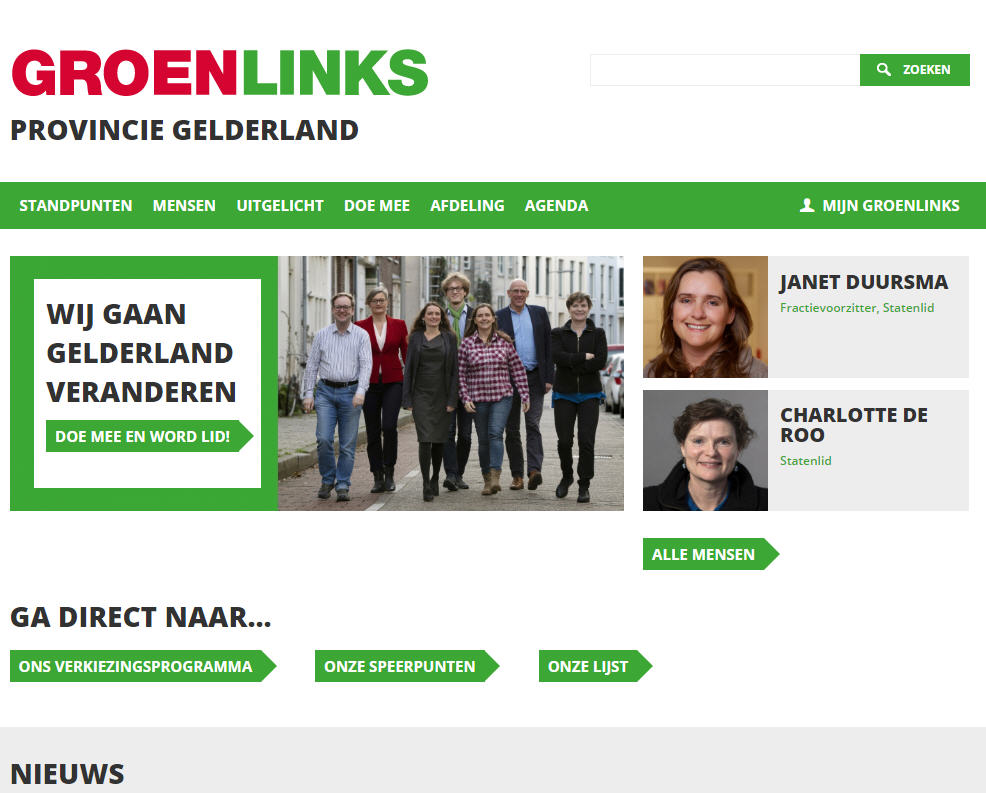The width and height of the screenshot is (986, 793).
Task: Click the user icon beside Mijn GroenLinks
Action: [807, 205]
